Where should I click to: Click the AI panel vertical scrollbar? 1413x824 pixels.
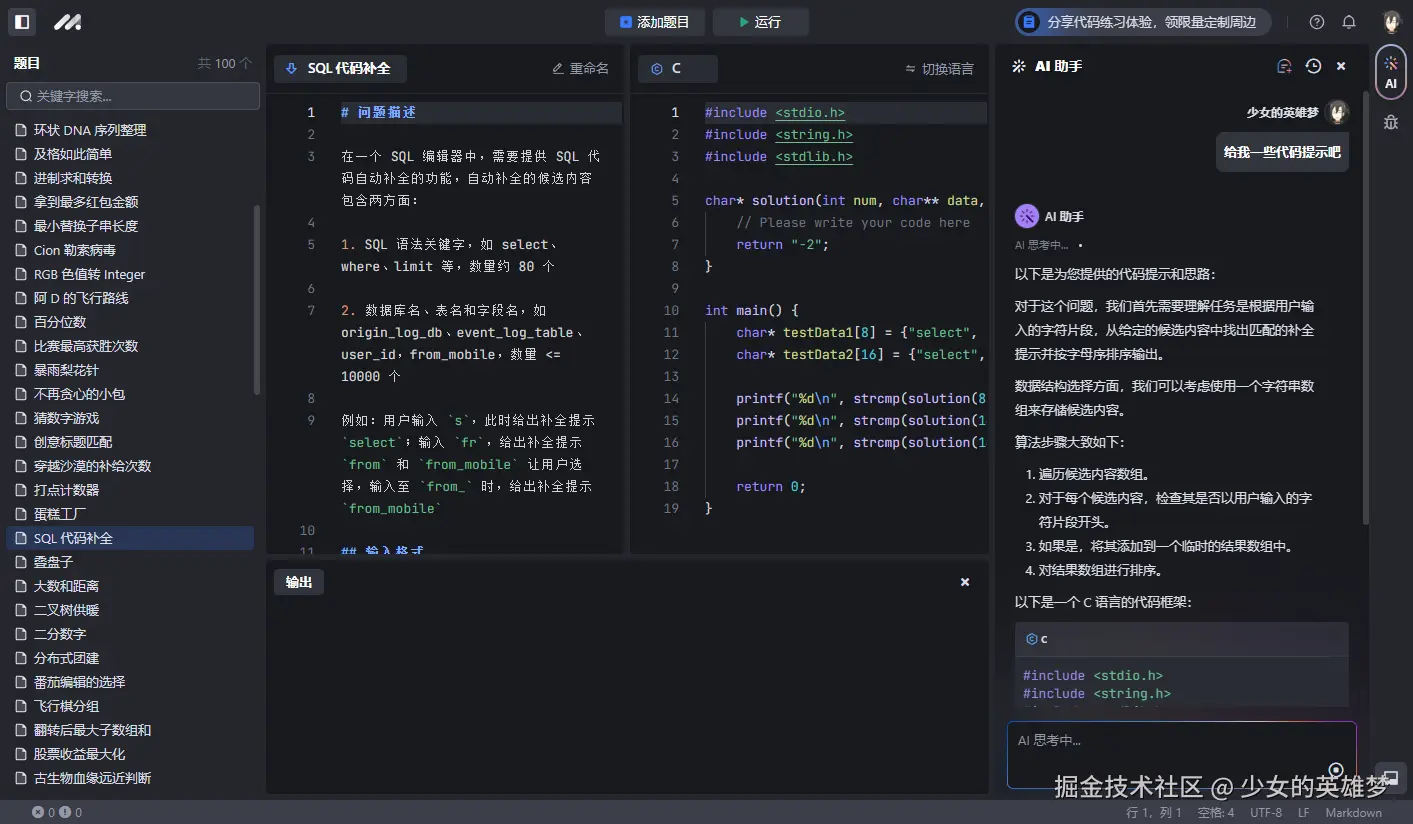click(x=1366, y=310)
